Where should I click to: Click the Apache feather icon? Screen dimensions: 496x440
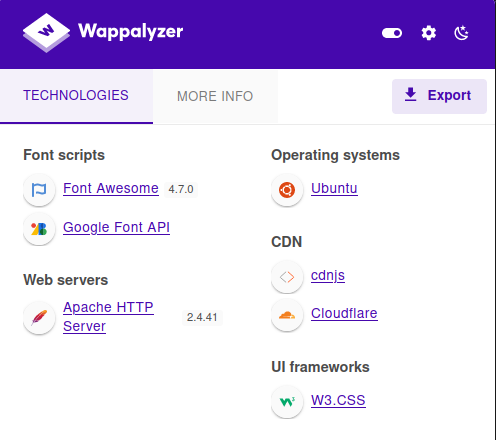39,317
